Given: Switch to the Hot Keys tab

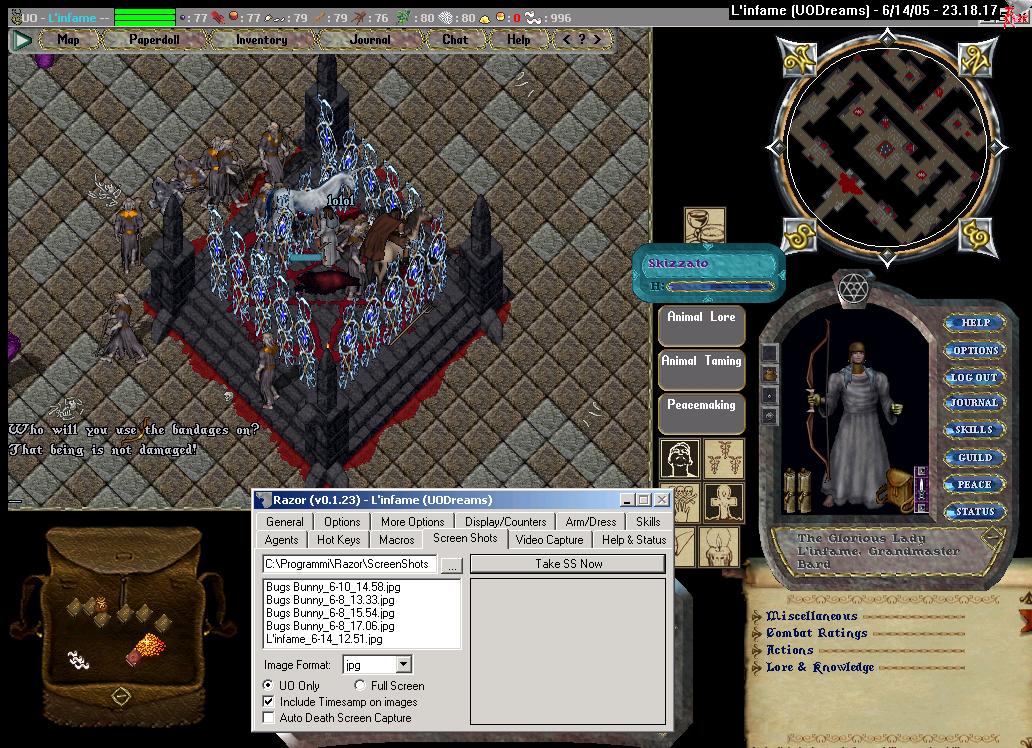Looking at the screenshot, I should pyautogui.click(x=338, y=539).
